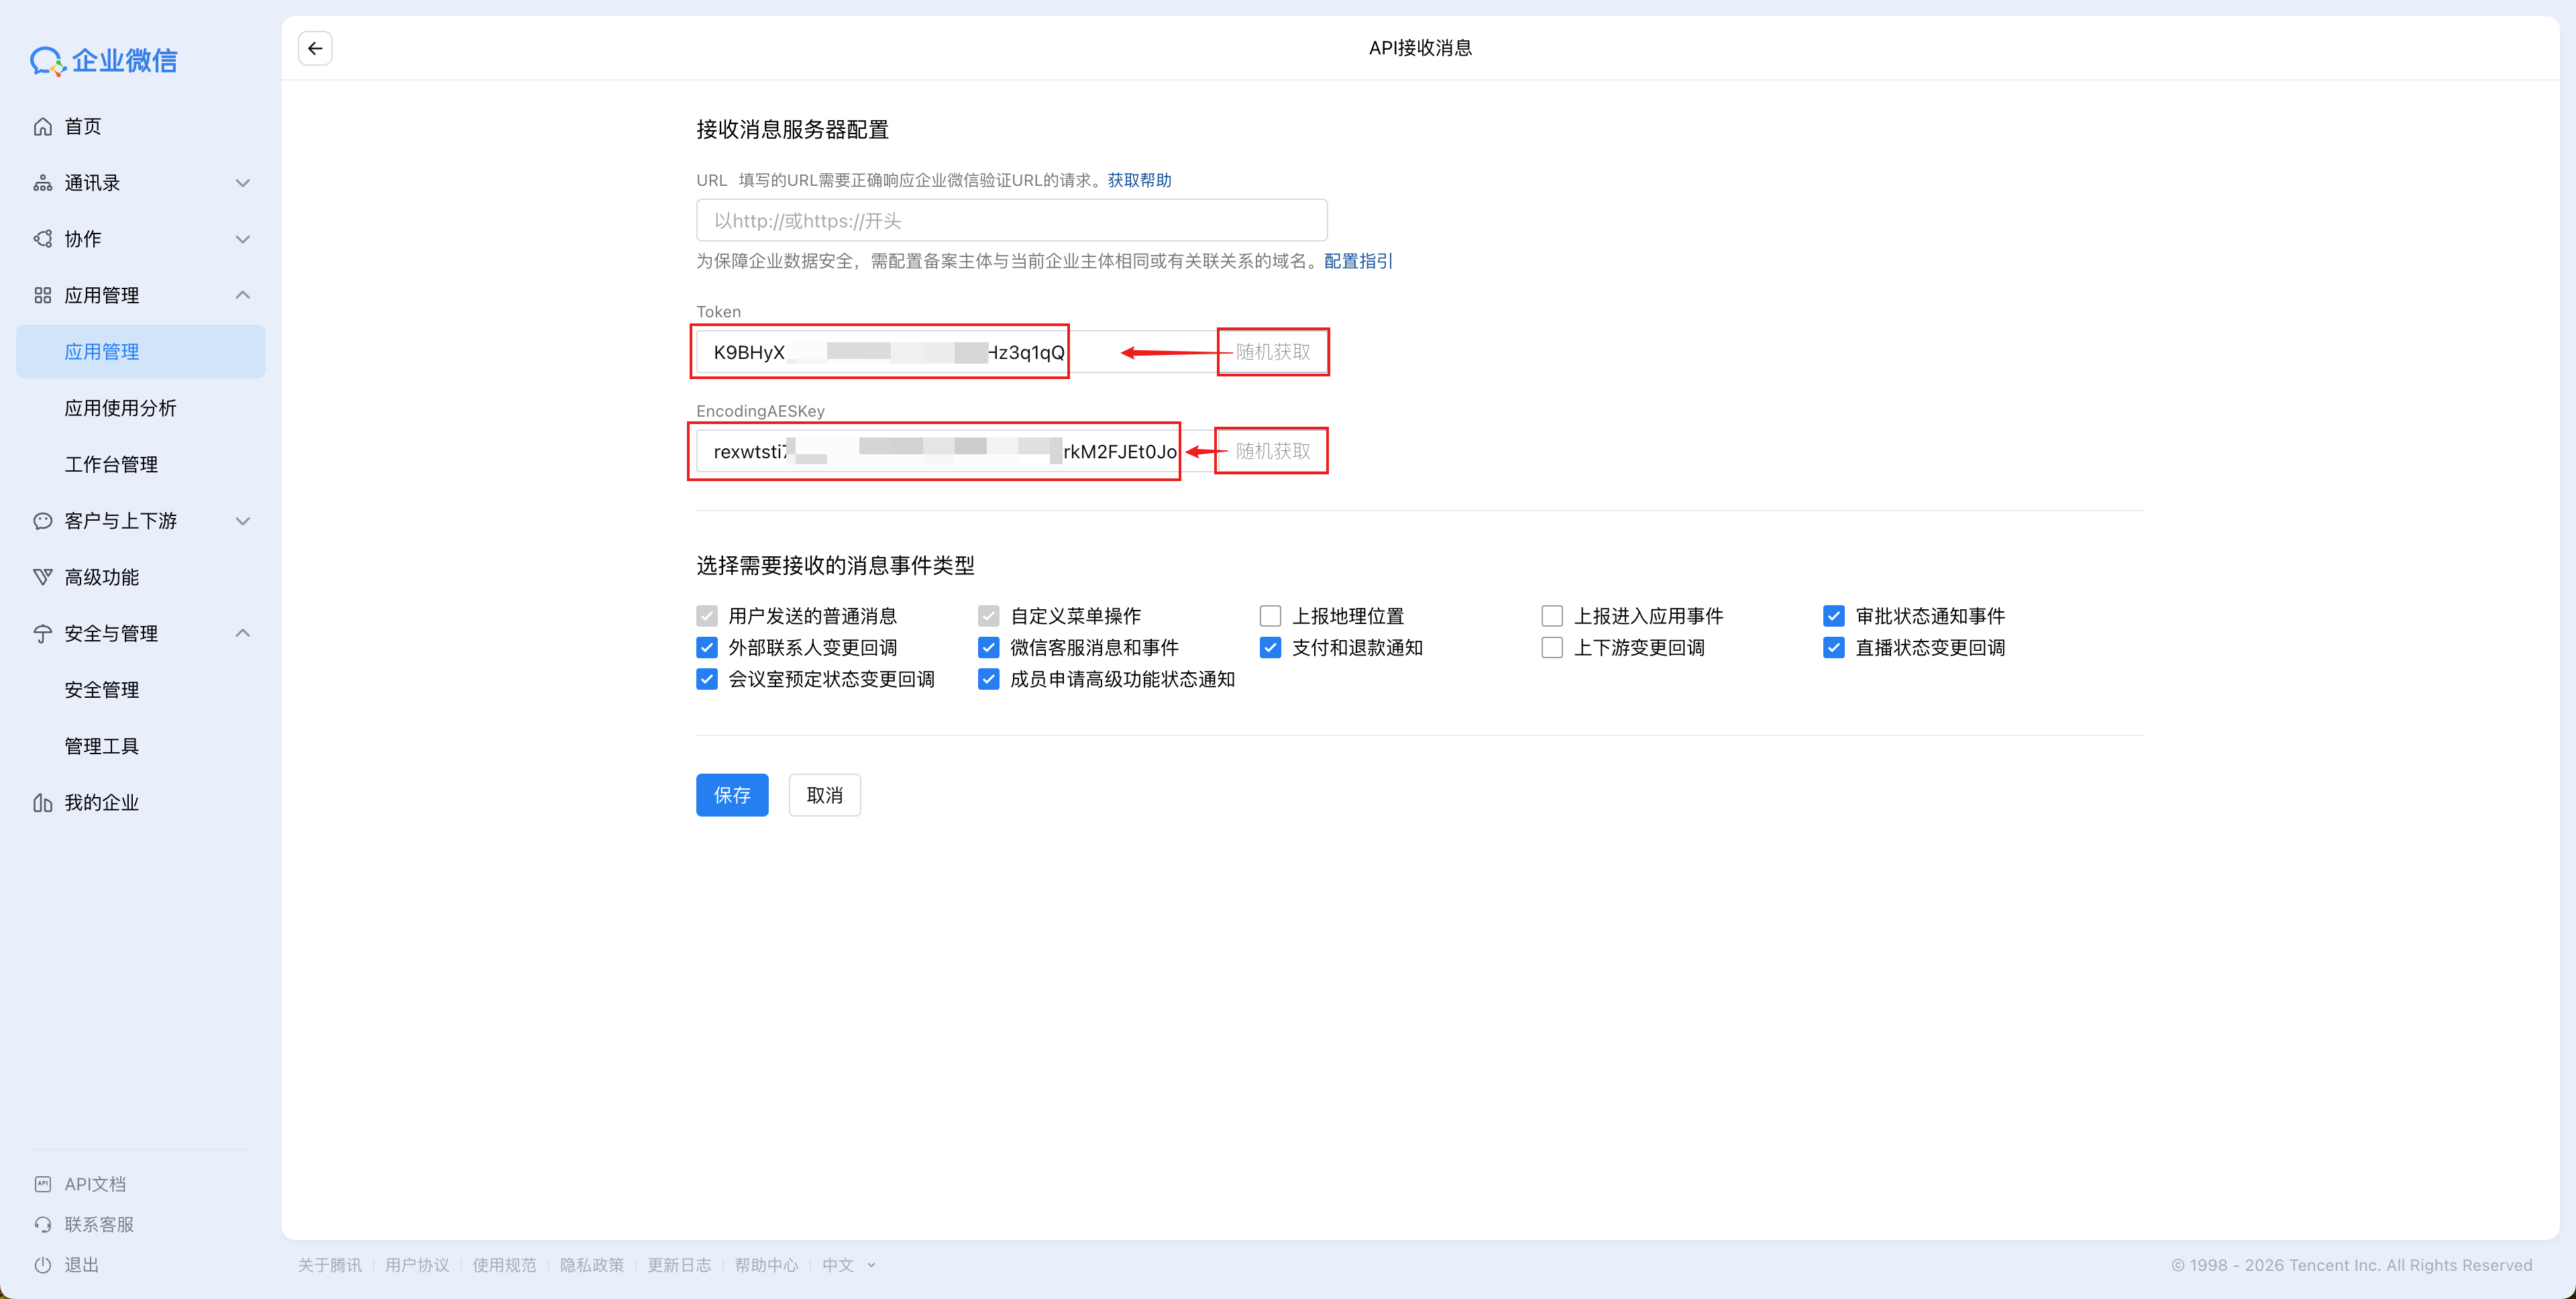The image size is (2576, 1299).
Task: Expand the 客户与上下游 menu chevron
Action: 242,521
